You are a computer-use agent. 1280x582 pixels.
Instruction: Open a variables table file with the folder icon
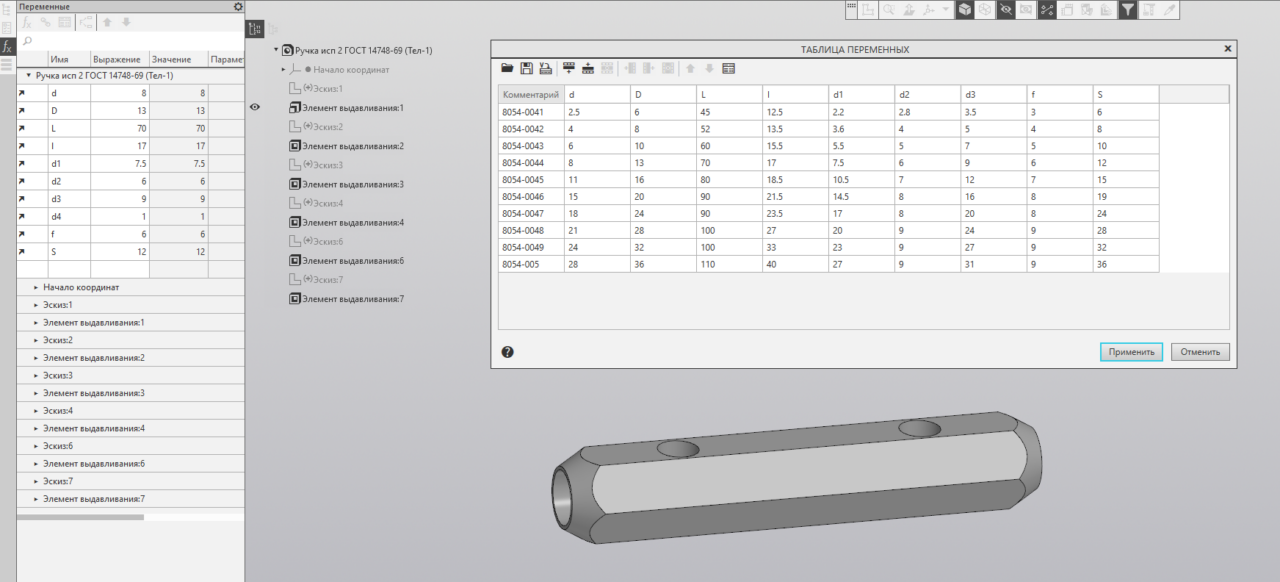click(507, 68)
